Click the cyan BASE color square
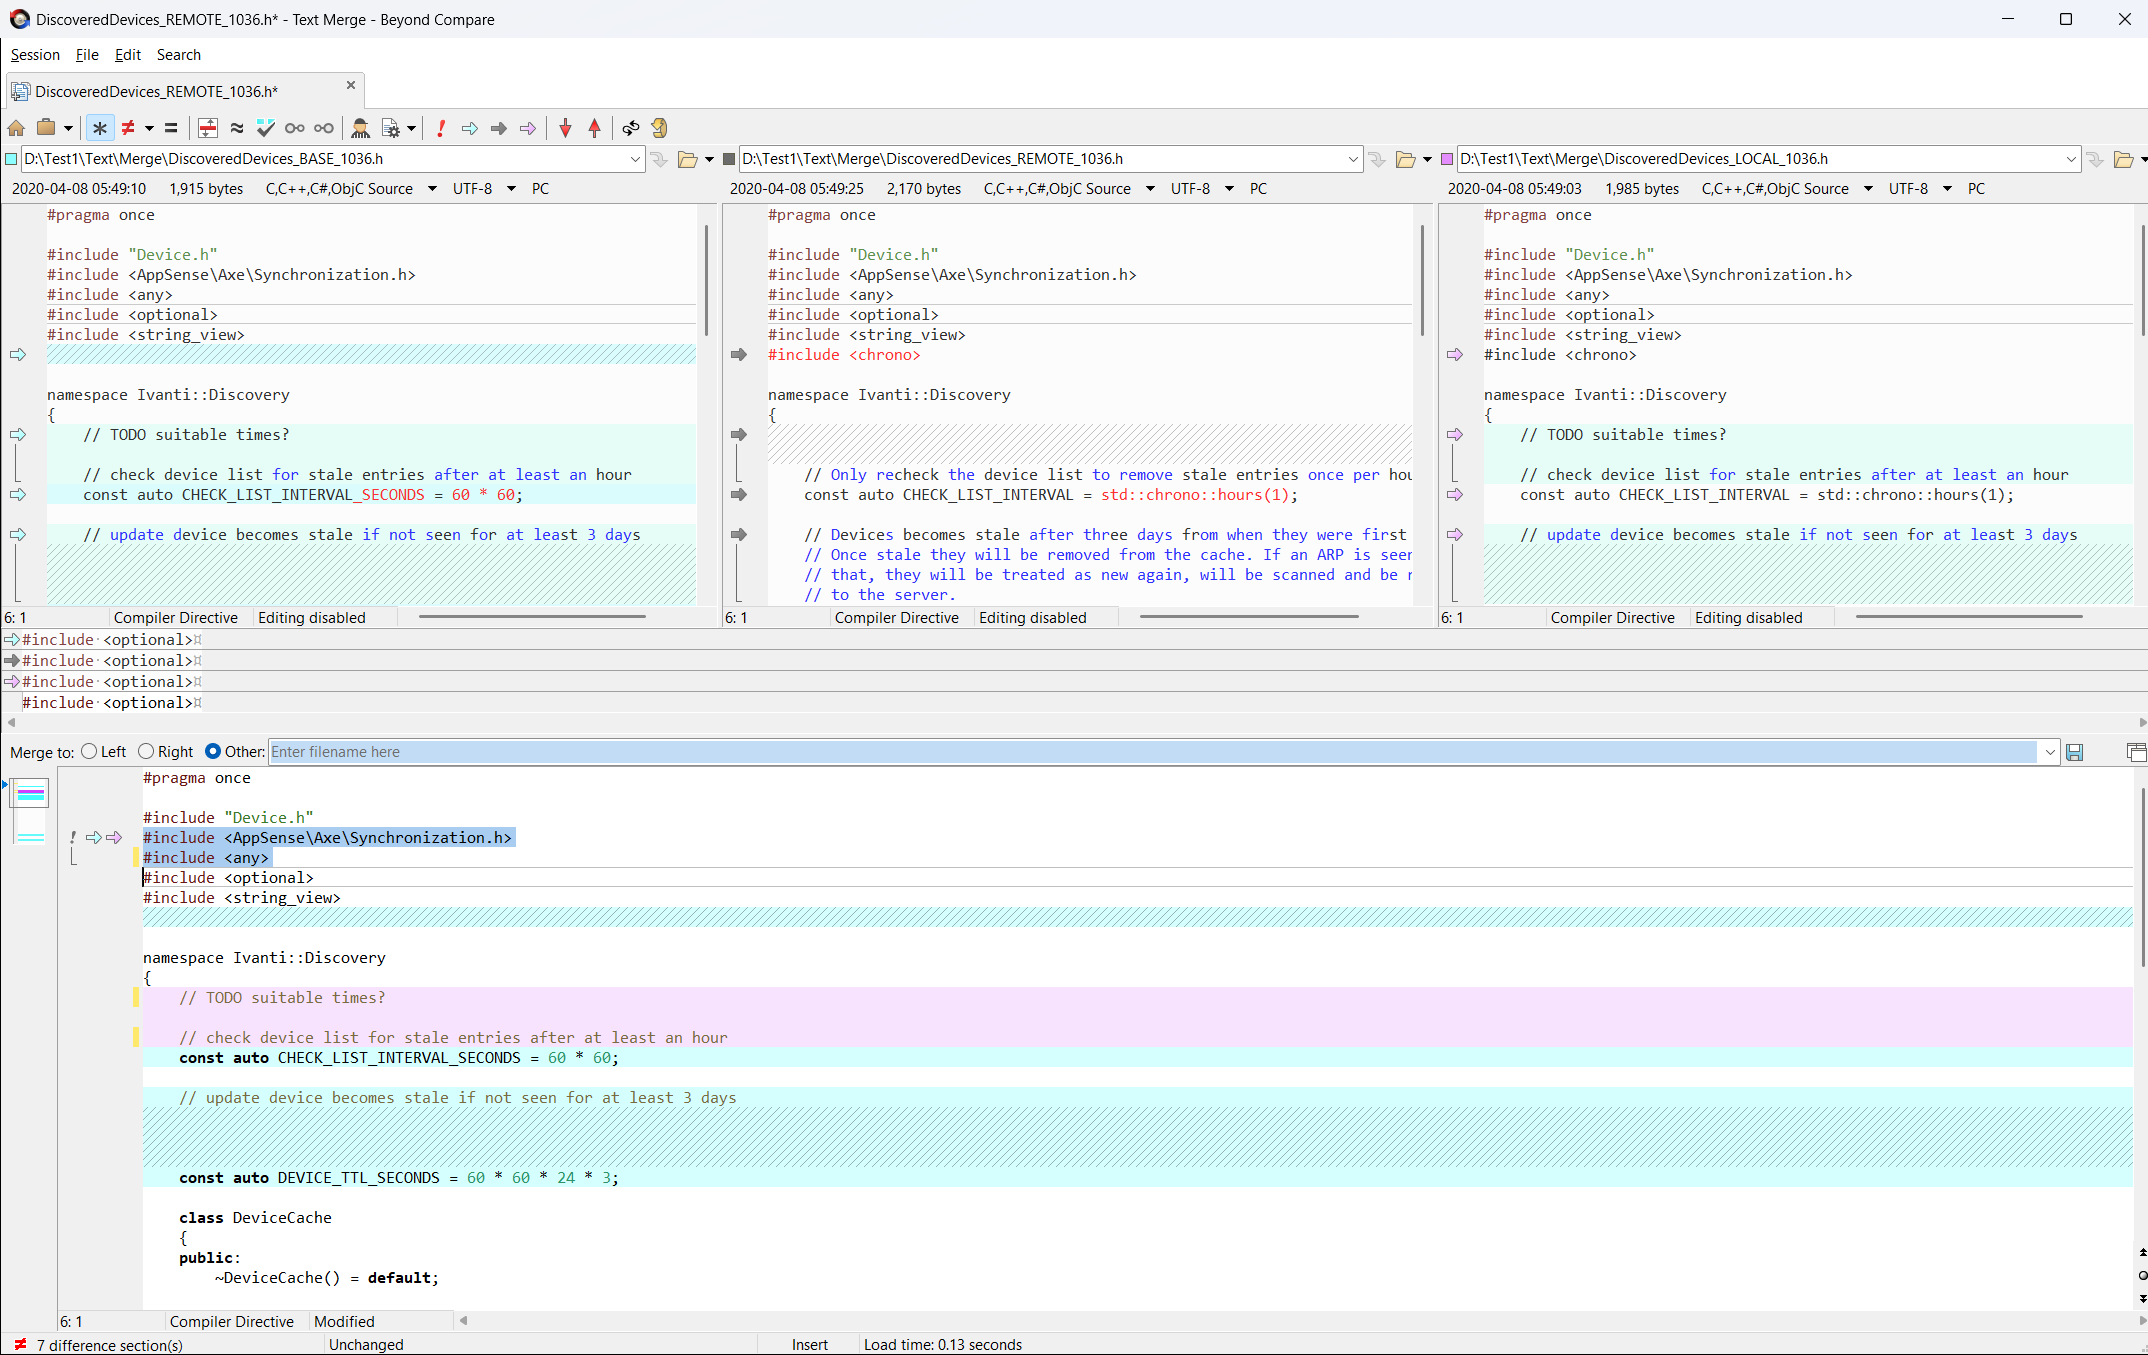 tap(11, 159)
